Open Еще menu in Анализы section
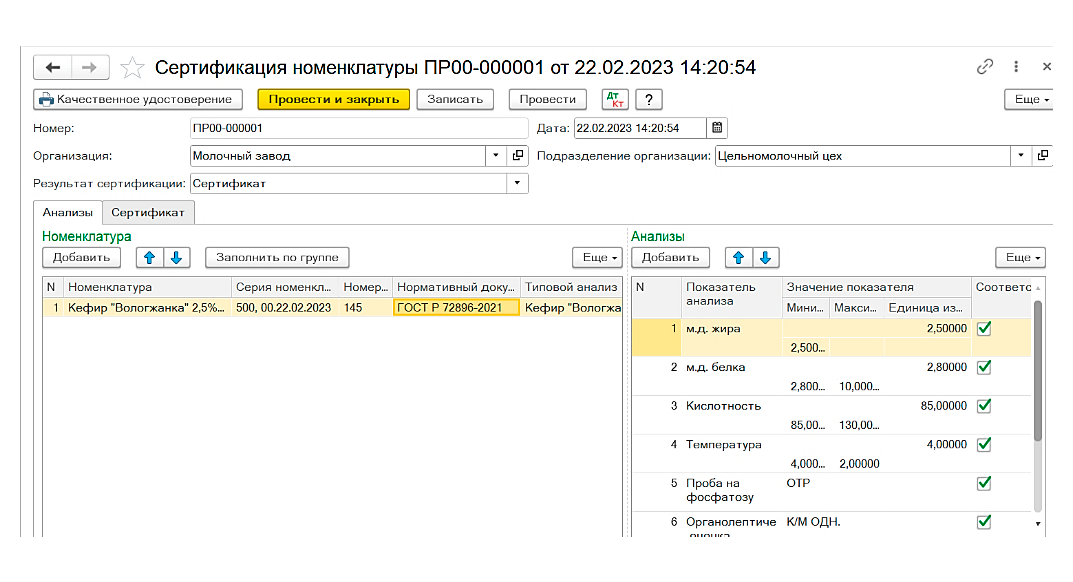 tap(1020, 257)
